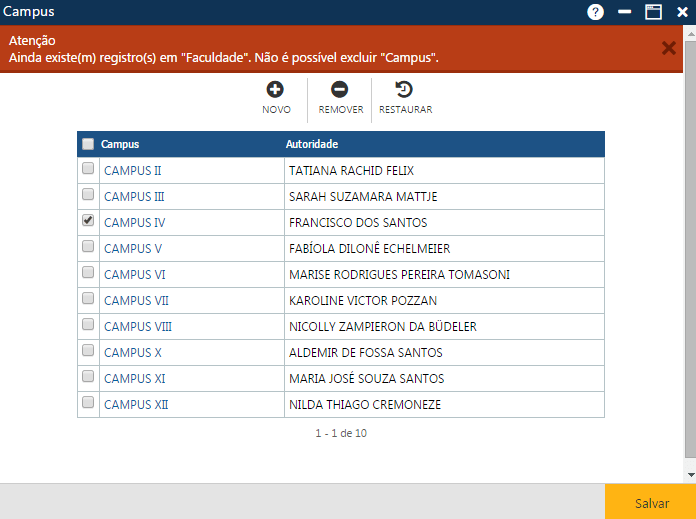696x519 pixels.
Task: Click the total count 10 pagination link
Action: click(361, 433)
